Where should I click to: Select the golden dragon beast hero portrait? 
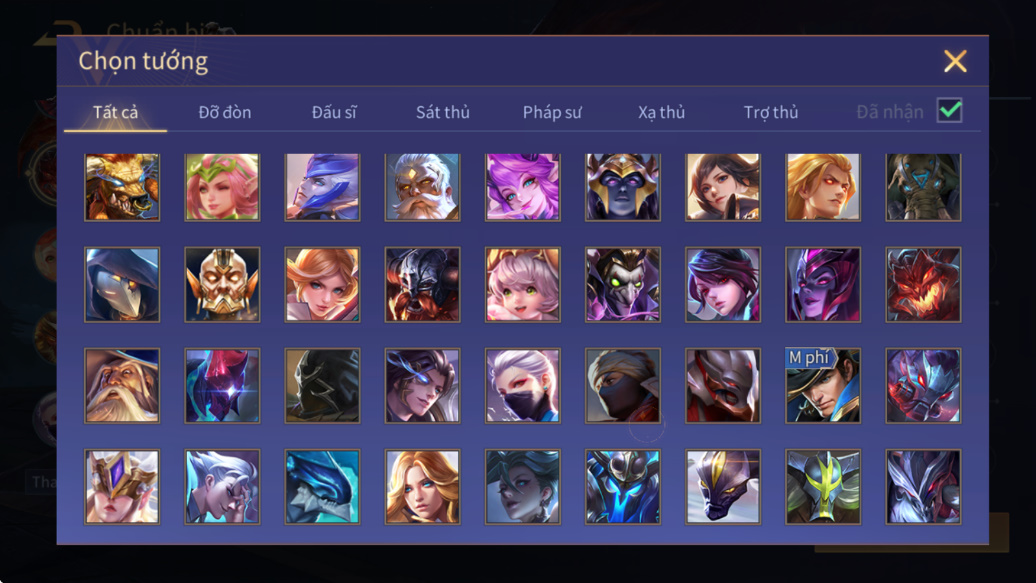pos(122,187)
